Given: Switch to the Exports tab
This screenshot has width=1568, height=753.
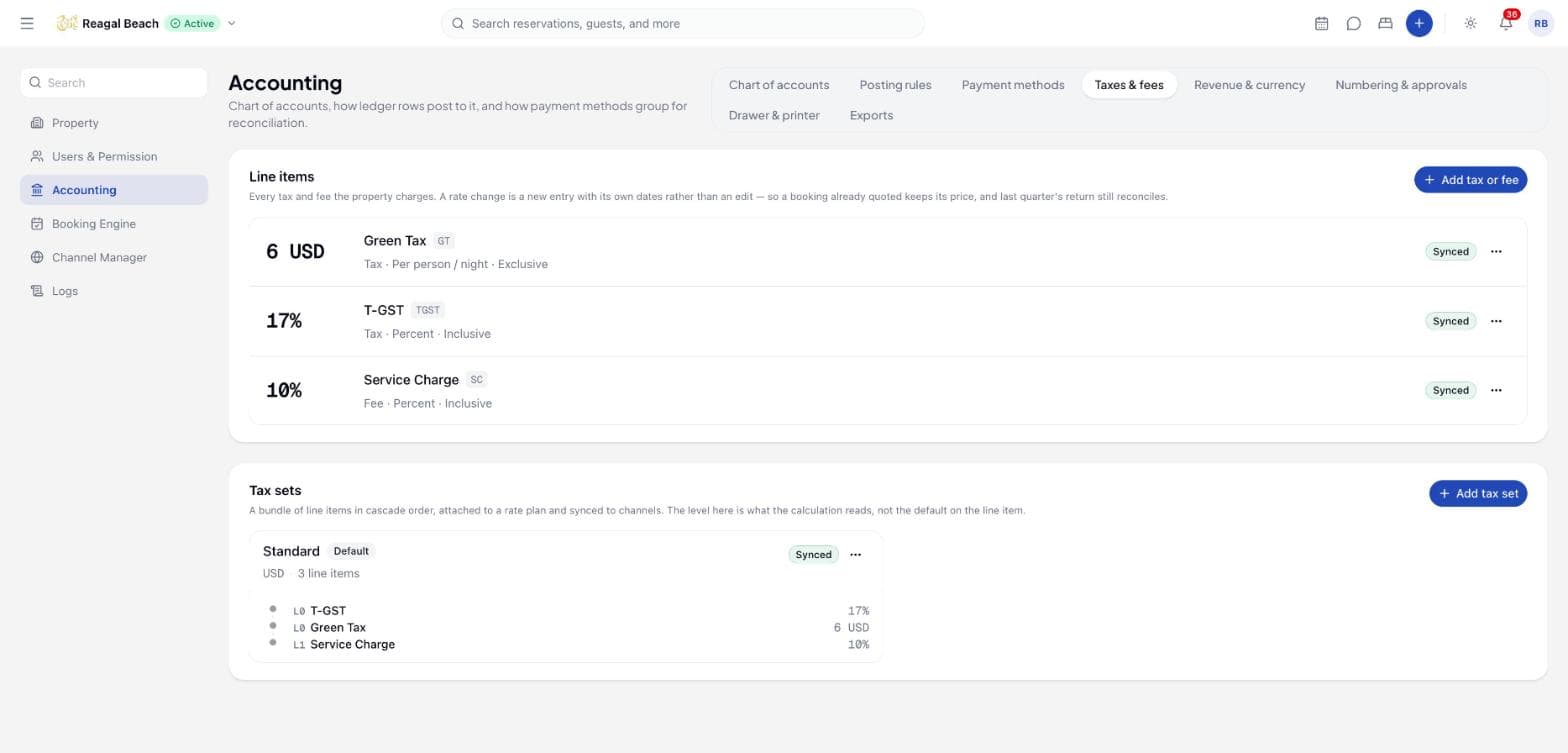Looking at the screenshot, I should [x=871, y=115].
